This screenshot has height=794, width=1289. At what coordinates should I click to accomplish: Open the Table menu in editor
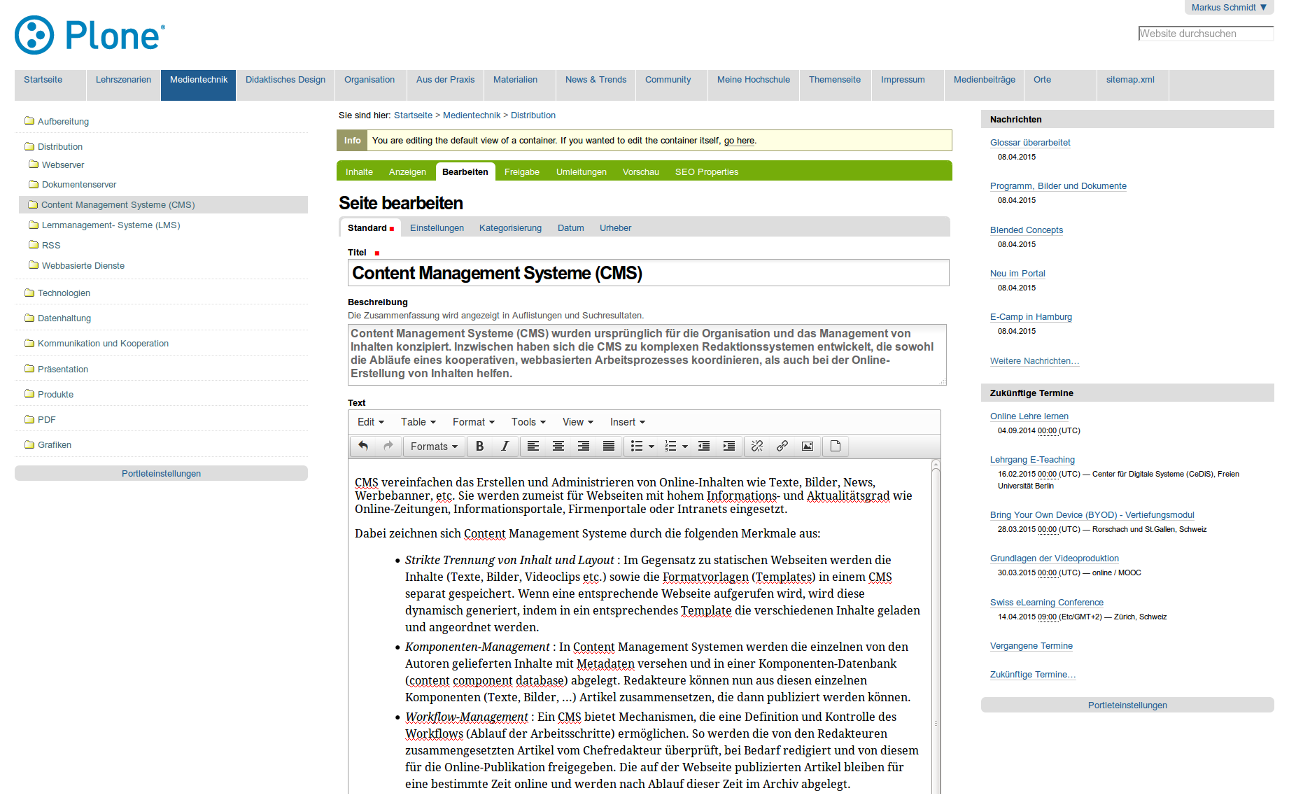(x=418, y=422)
